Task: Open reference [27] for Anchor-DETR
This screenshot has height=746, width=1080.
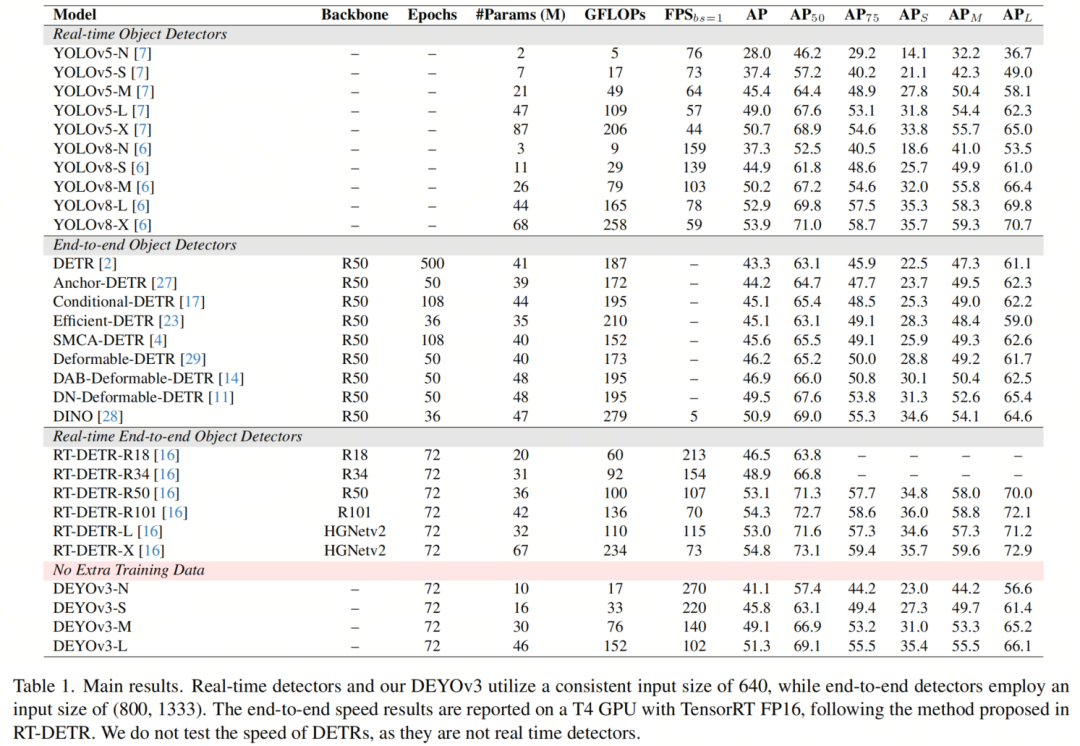Action: pyautogui.click(x=164, y=283)
